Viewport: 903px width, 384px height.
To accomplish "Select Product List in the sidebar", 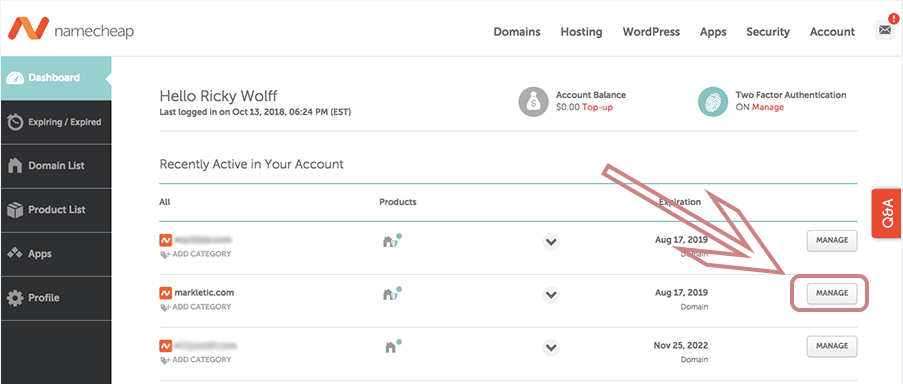I will tap(56, 210).
